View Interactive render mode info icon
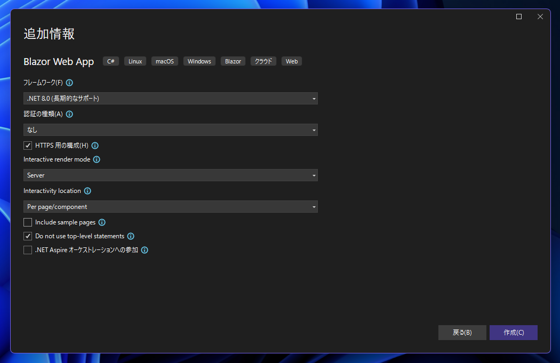Viewport: 560px width, 363px height. (x=97, y=159)
